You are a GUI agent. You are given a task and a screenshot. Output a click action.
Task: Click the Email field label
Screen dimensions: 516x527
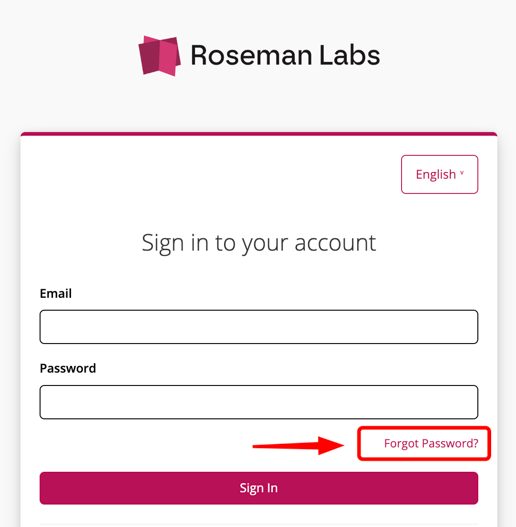(x=56, y=293)
